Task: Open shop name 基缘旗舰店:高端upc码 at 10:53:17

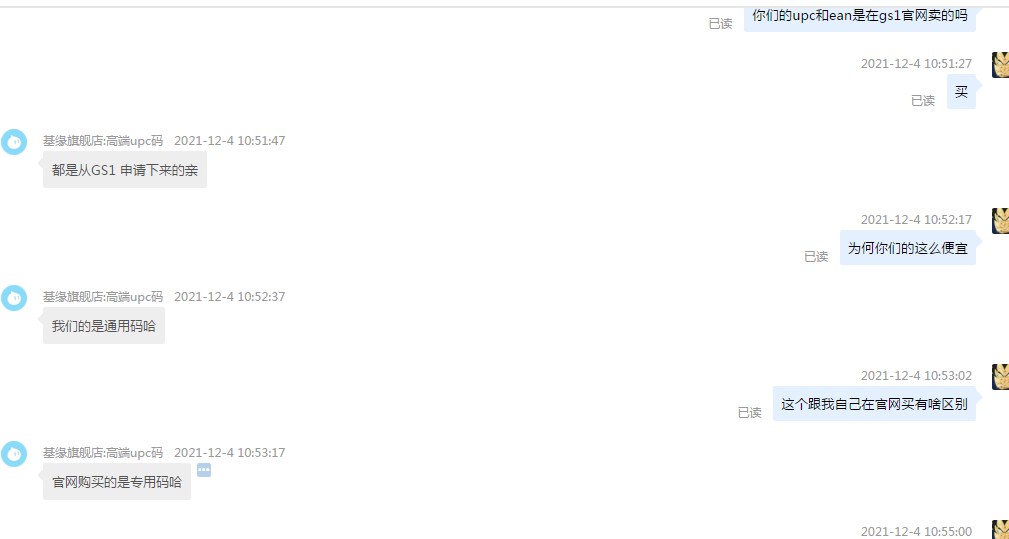Action: click(x=103, y=453)
